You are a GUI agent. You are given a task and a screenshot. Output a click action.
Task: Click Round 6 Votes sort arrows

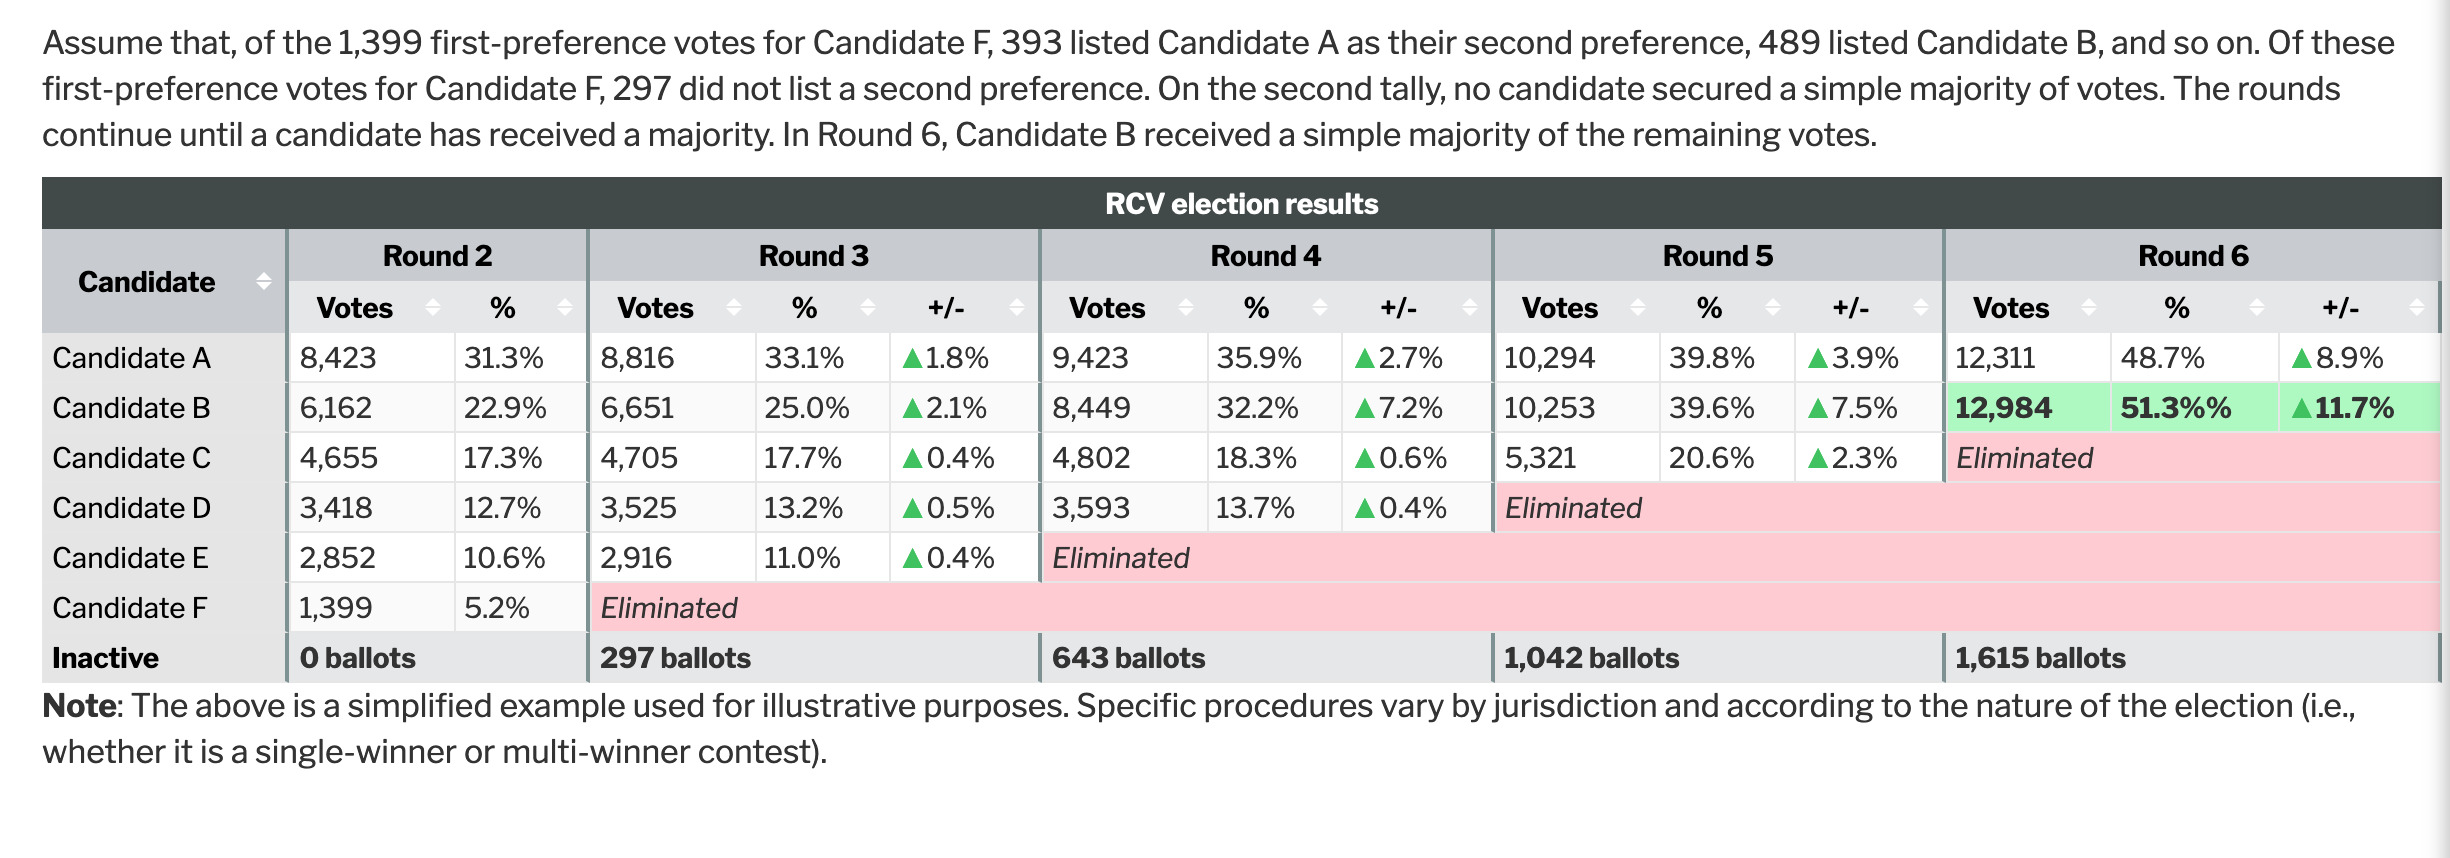point(2089,307)
